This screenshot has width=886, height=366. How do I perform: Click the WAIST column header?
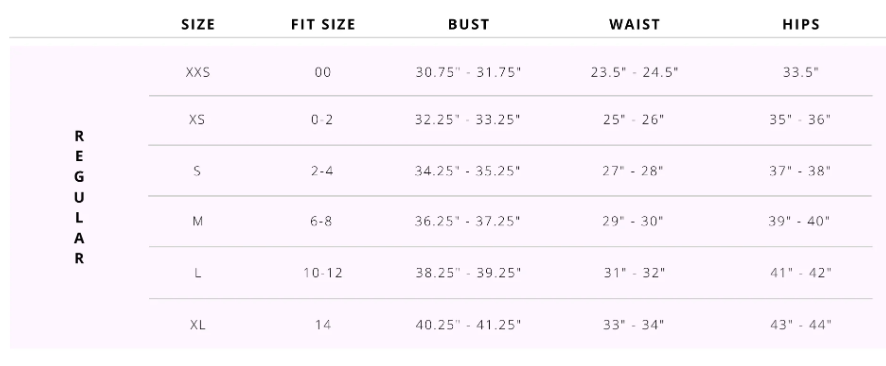(635, 24)
